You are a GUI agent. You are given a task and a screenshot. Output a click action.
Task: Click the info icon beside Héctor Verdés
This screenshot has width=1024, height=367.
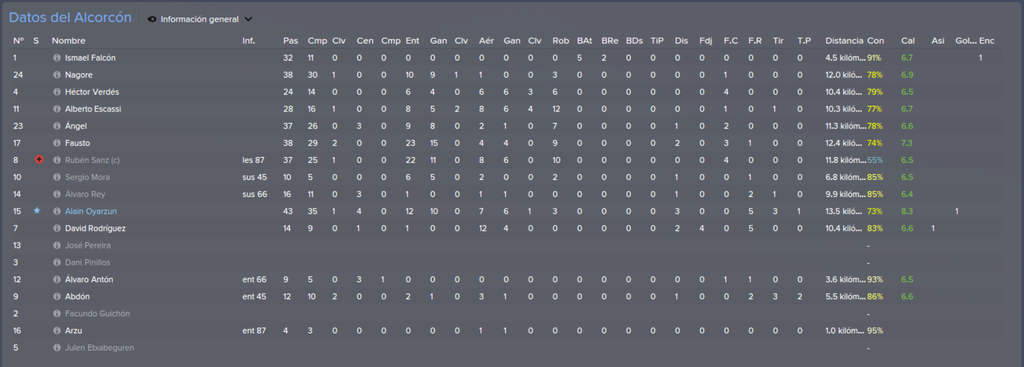pyautogui.click(x=57, y=92)
